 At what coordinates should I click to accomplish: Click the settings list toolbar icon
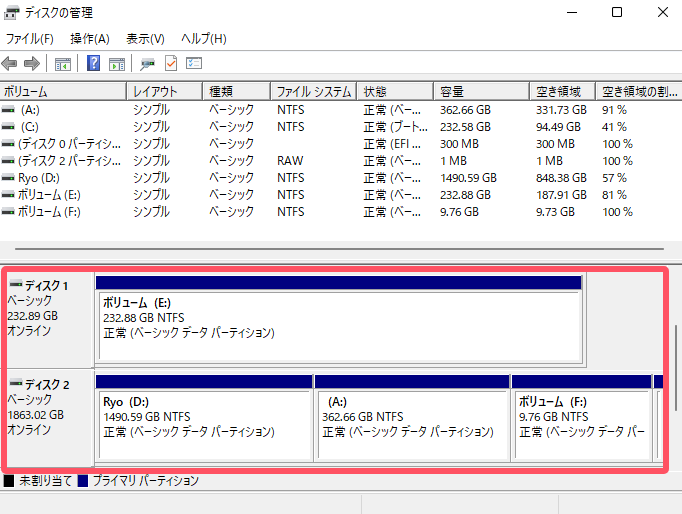tap(194, 63)
